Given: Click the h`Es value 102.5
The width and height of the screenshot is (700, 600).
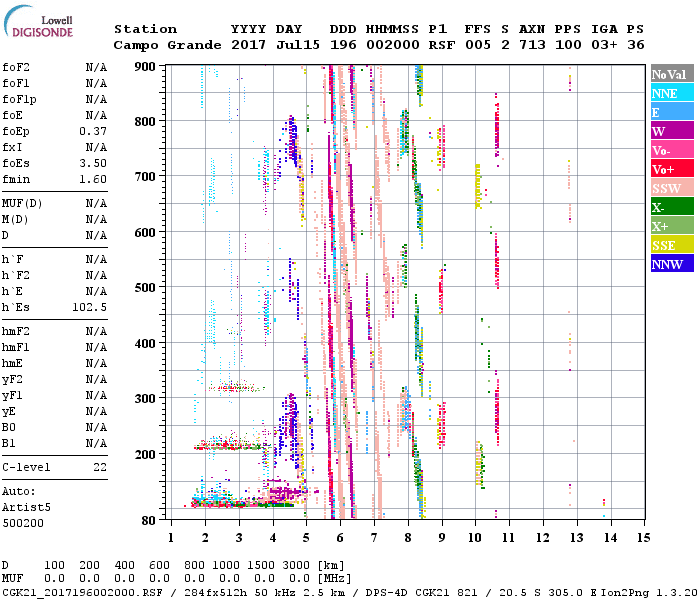Looking at the screenshot, I should point(89,307).
